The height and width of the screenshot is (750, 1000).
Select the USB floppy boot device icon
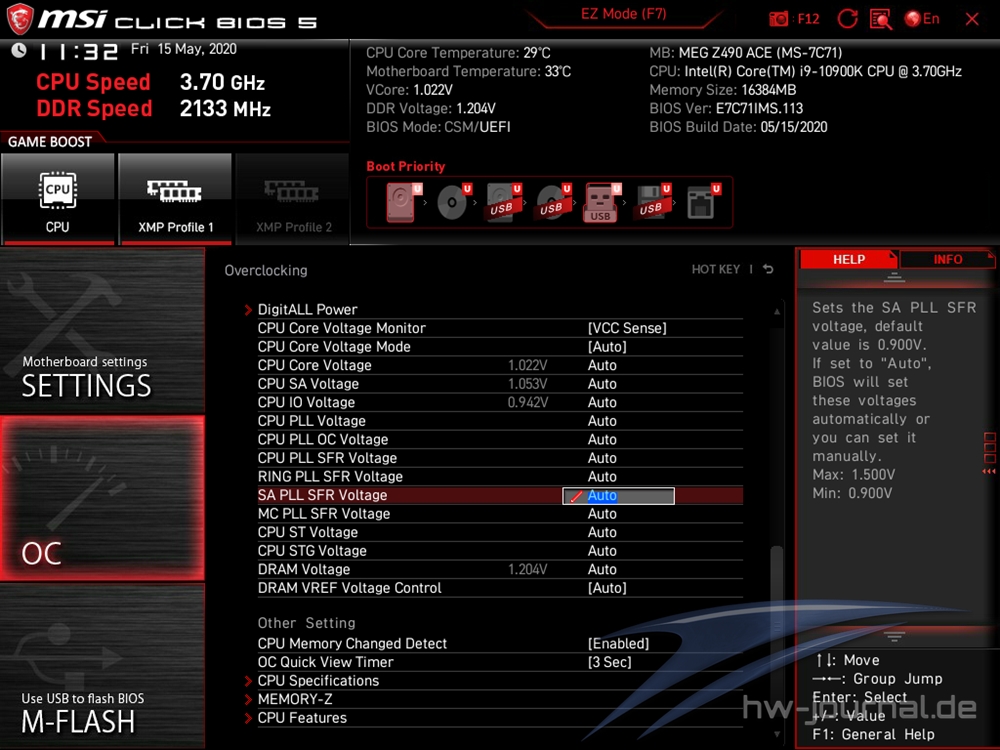[x=652, y=202]
